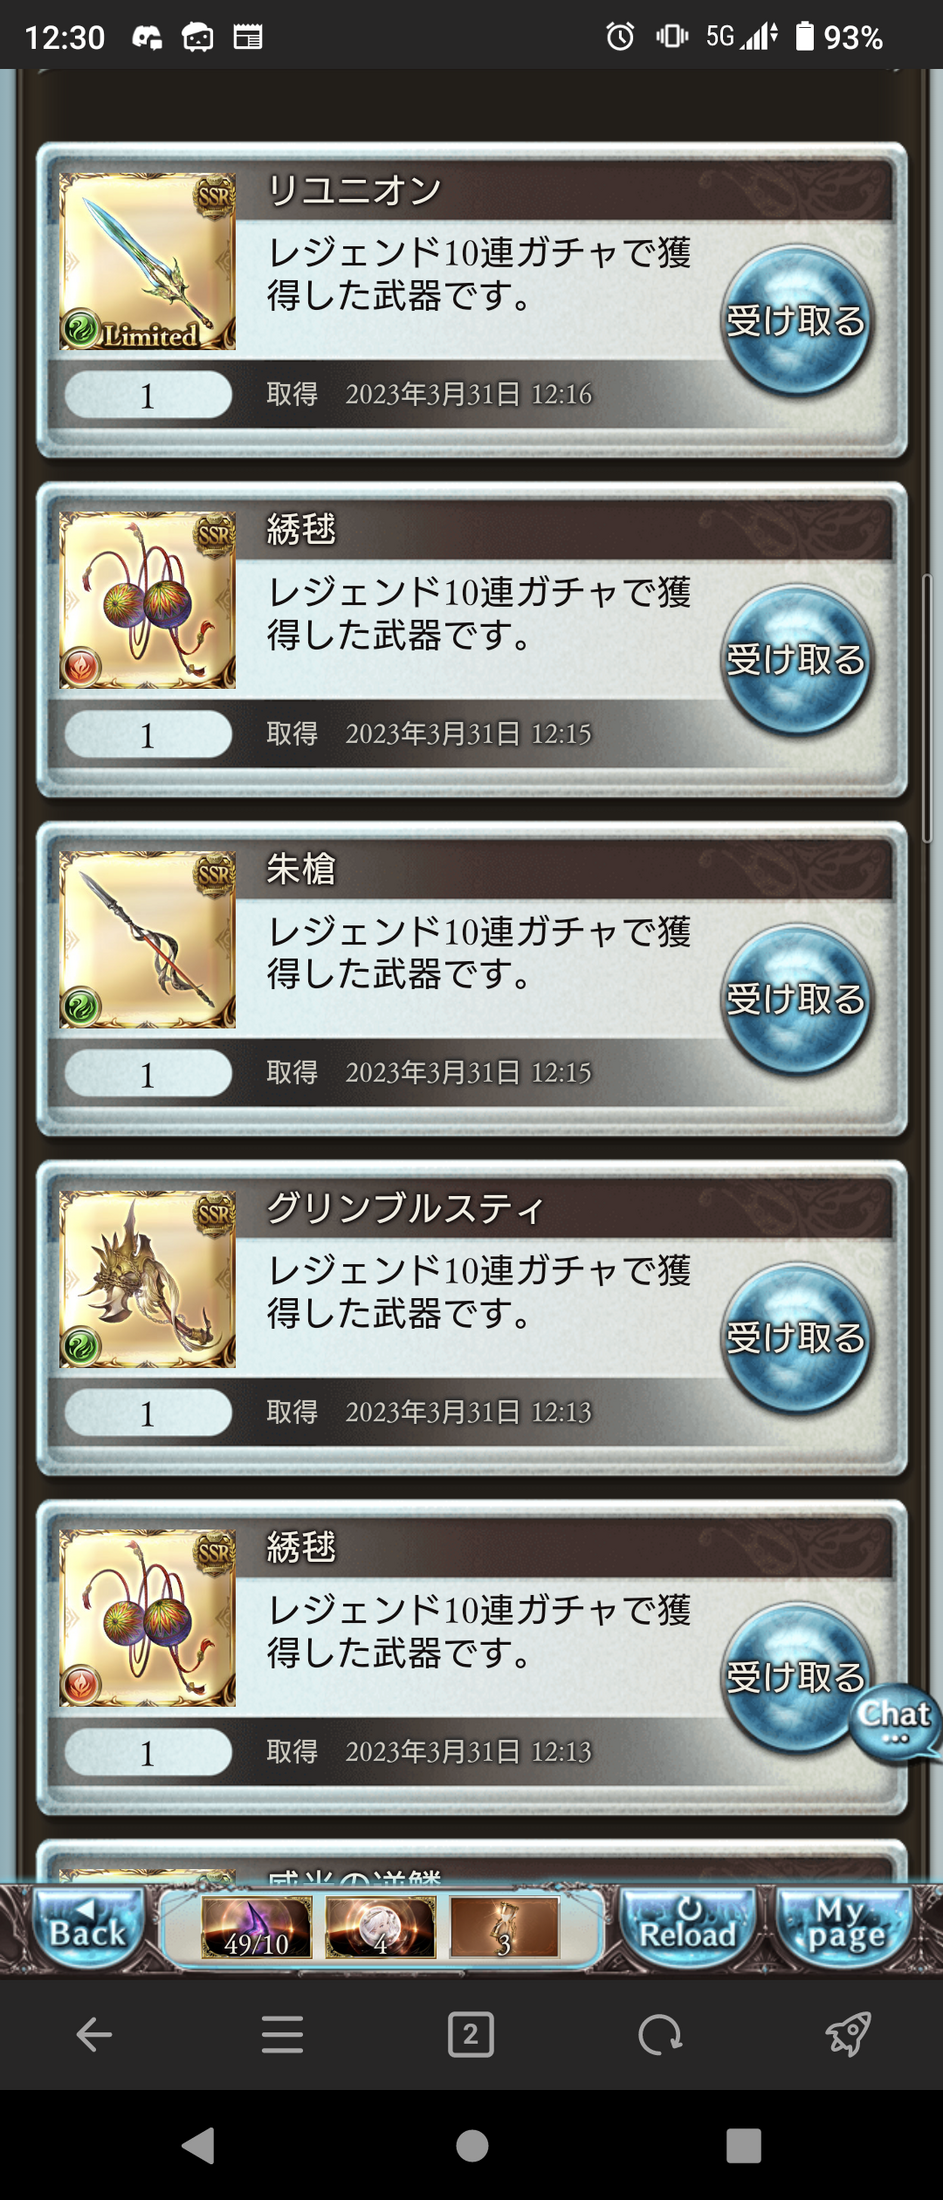Viewport: 943px width, 2200px height.
Task: Tap 受け取る for the 朱槍 spear
Action: pos(796,1000)
